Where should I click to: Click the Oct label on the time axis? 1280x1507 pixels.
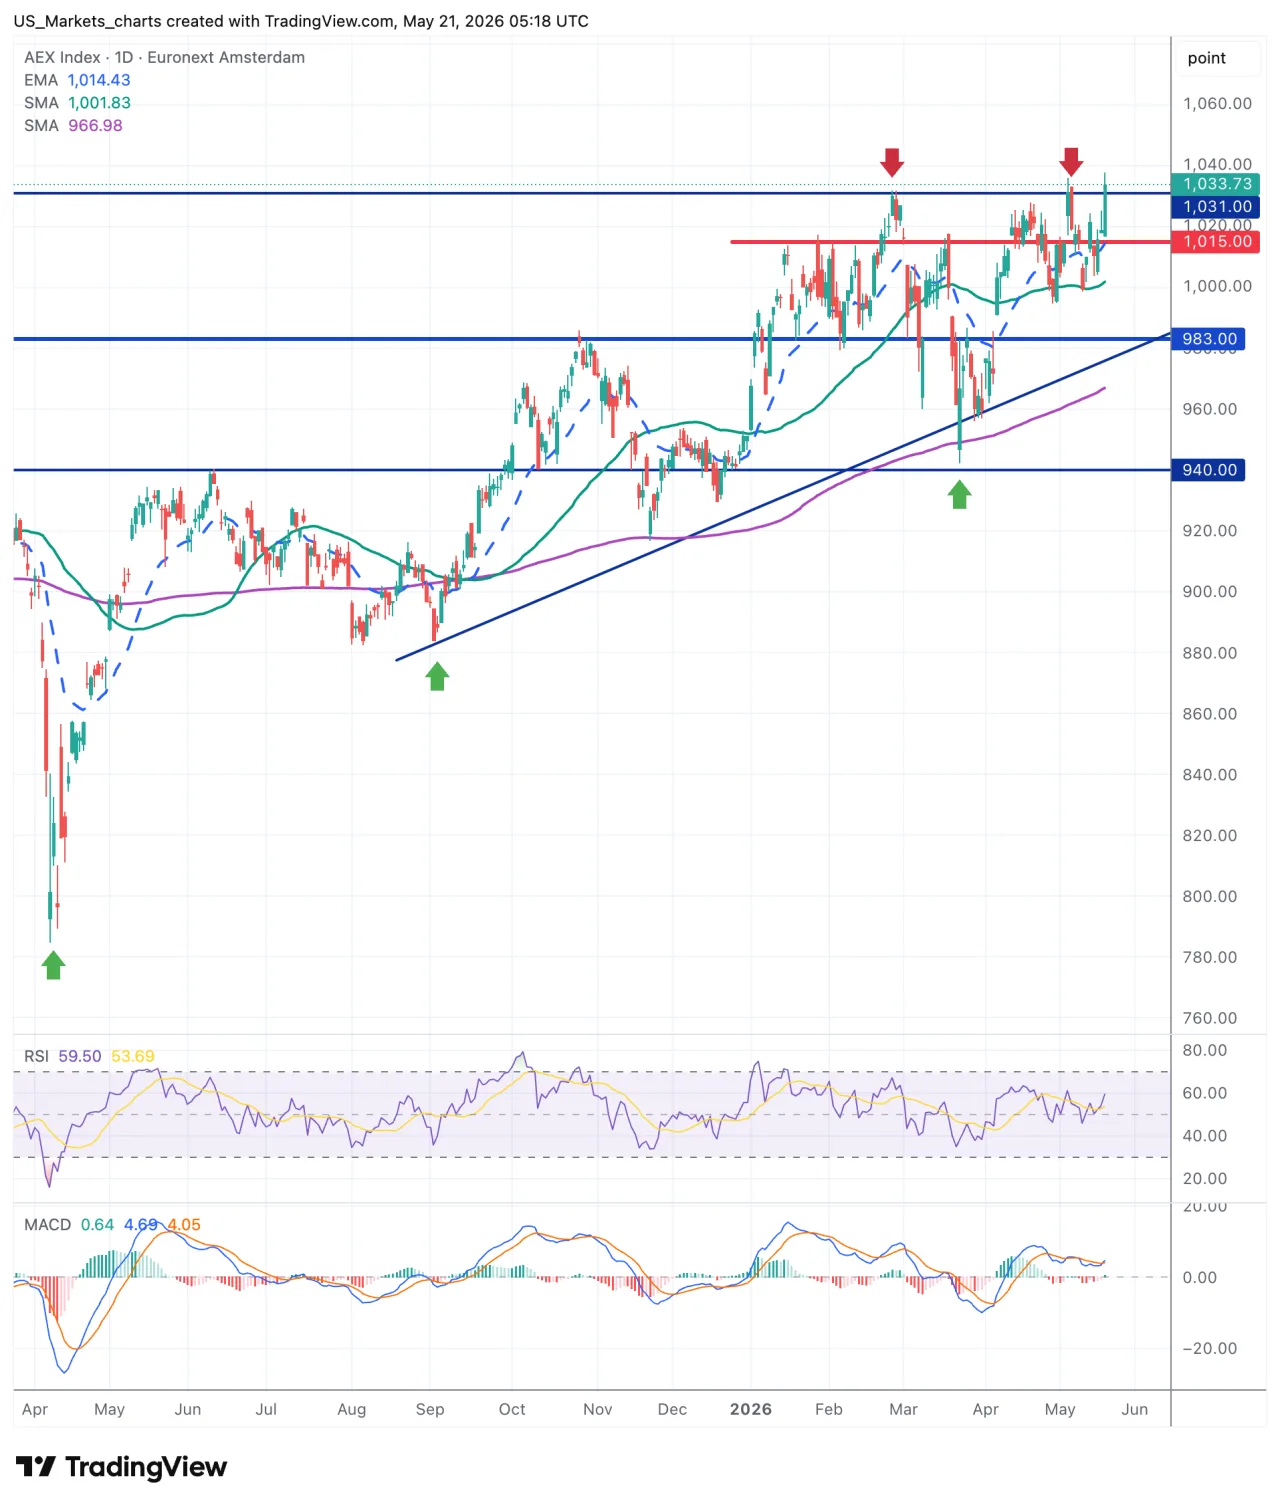[x=512, y=1410]
